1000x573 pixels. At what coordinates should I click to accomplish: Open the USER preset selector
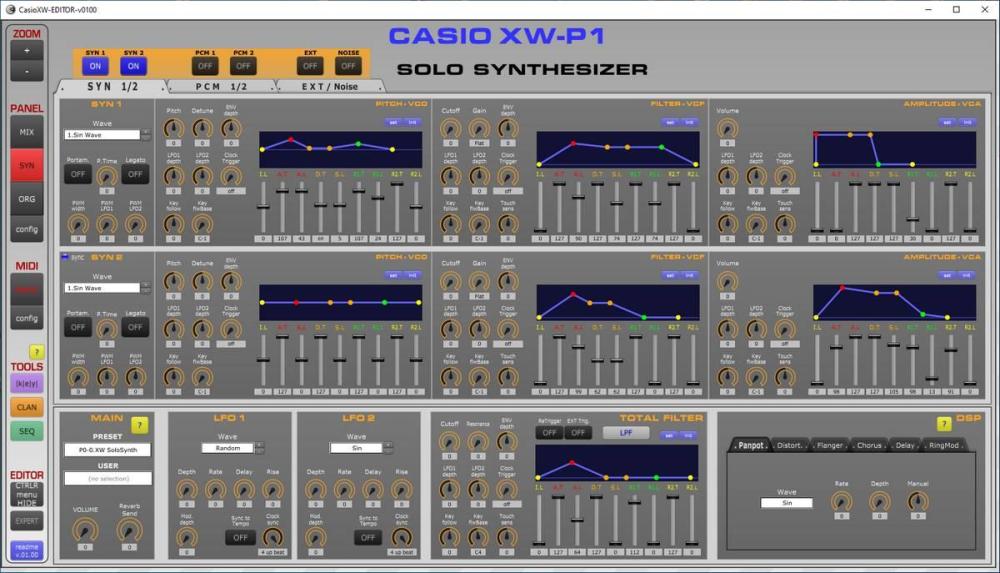click(x=108, y=479)
